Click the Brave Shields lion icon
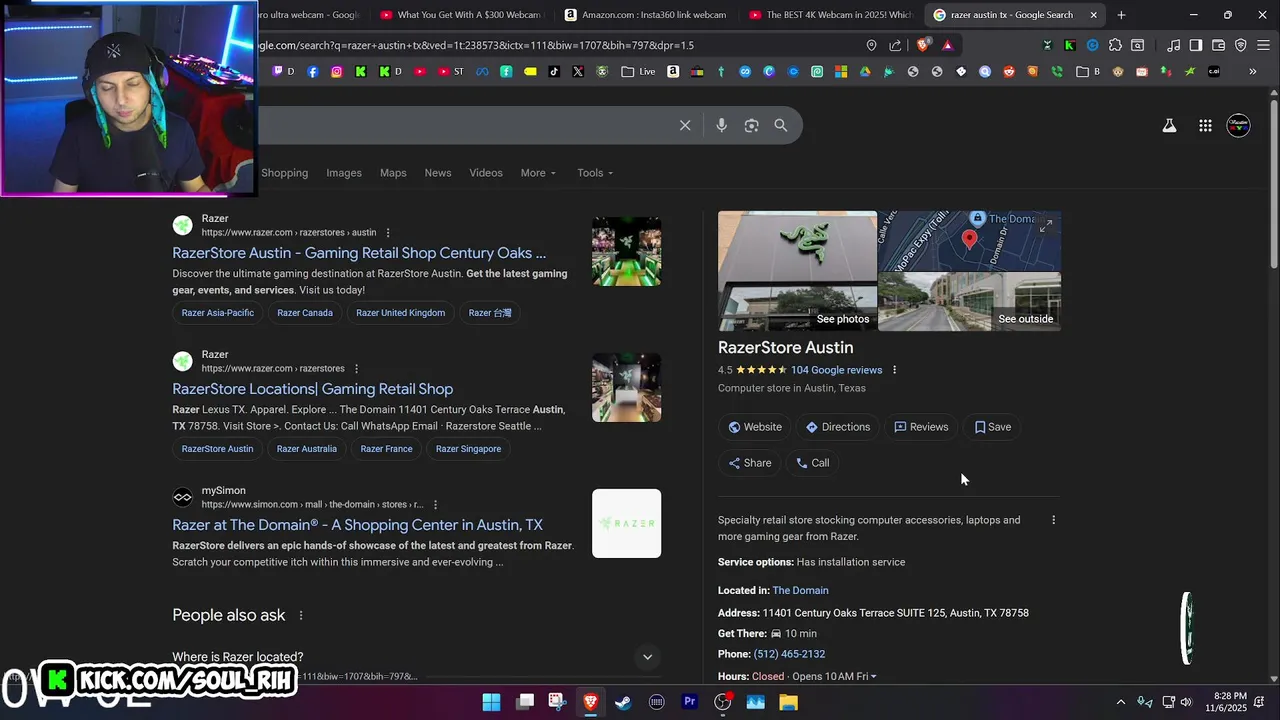Viewport: 1280px width, 720px height. click(x=922, y=45)
